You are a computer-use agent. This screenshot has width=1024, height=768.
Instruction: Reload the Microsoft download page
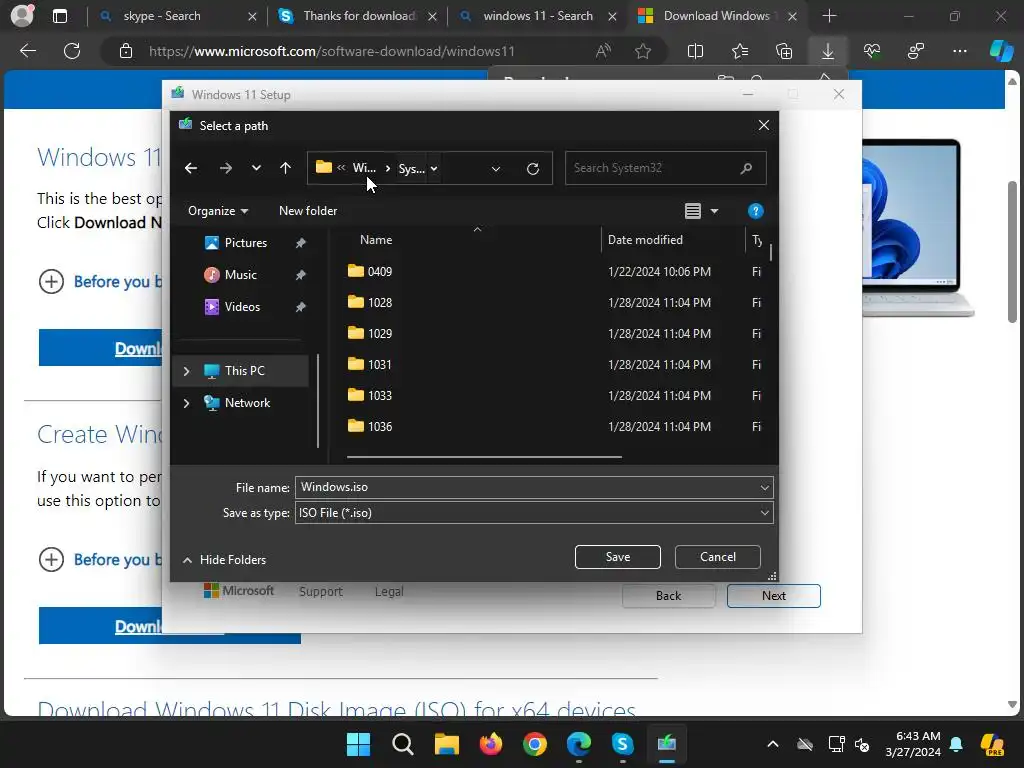(x=72, y=51)
